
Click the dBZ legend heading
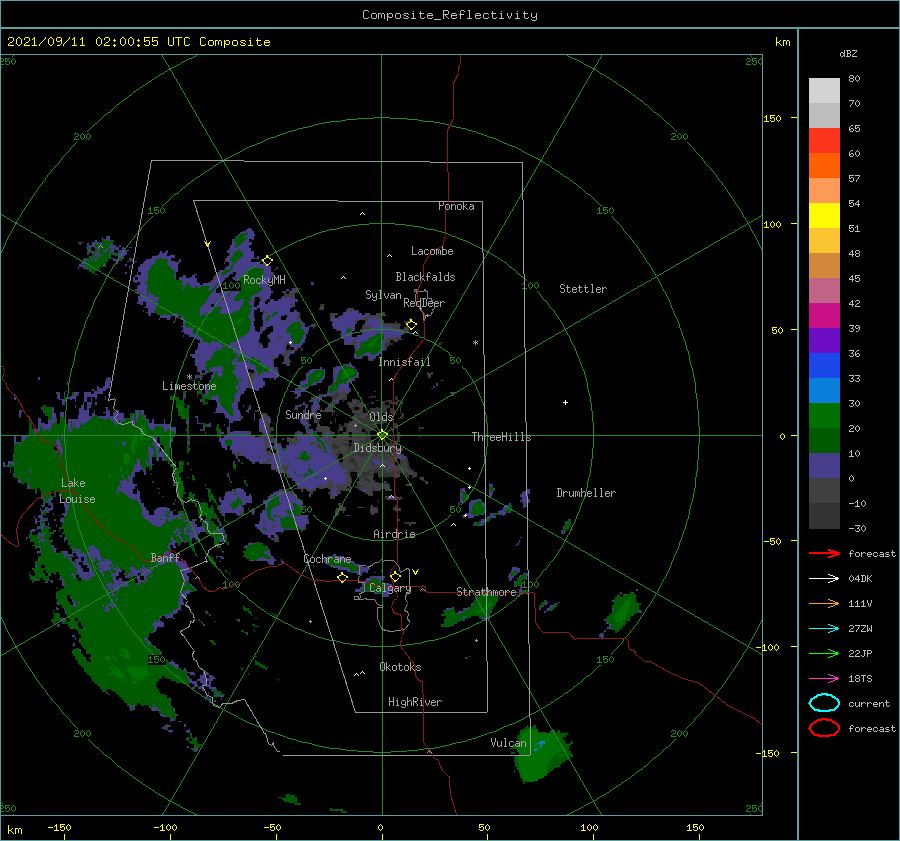(x=848, y=53)
